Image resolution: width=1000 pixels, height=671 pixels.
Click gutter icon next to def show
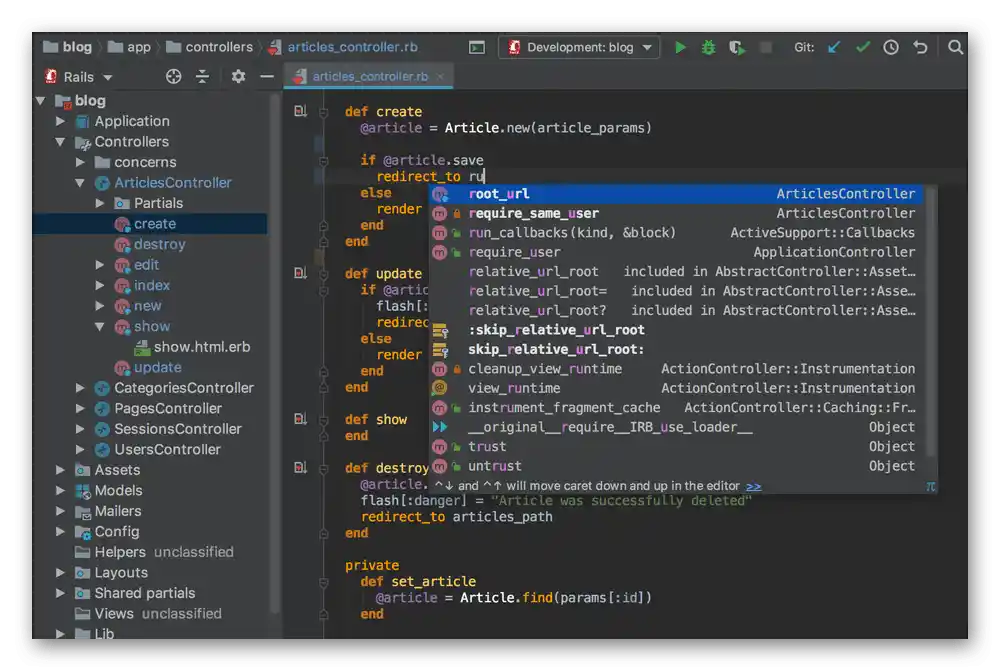(300, 419)
